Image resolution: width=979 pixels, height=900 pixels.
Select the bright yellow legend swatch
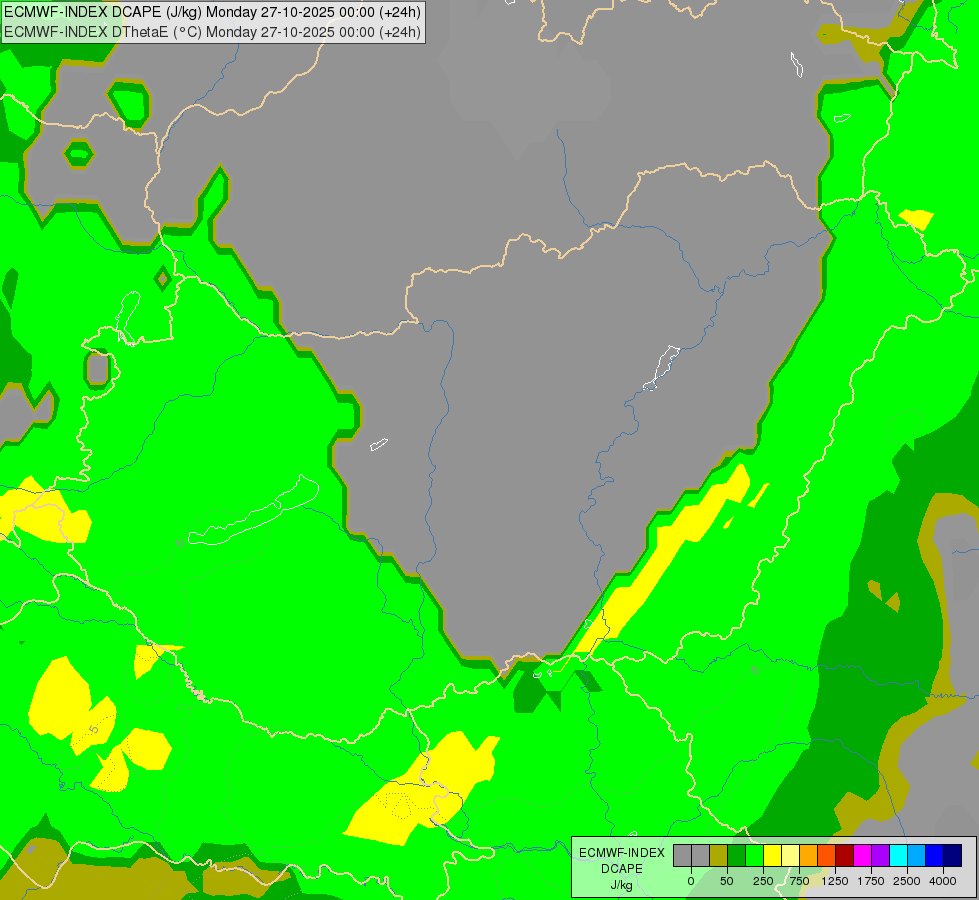tap(772, 855)
